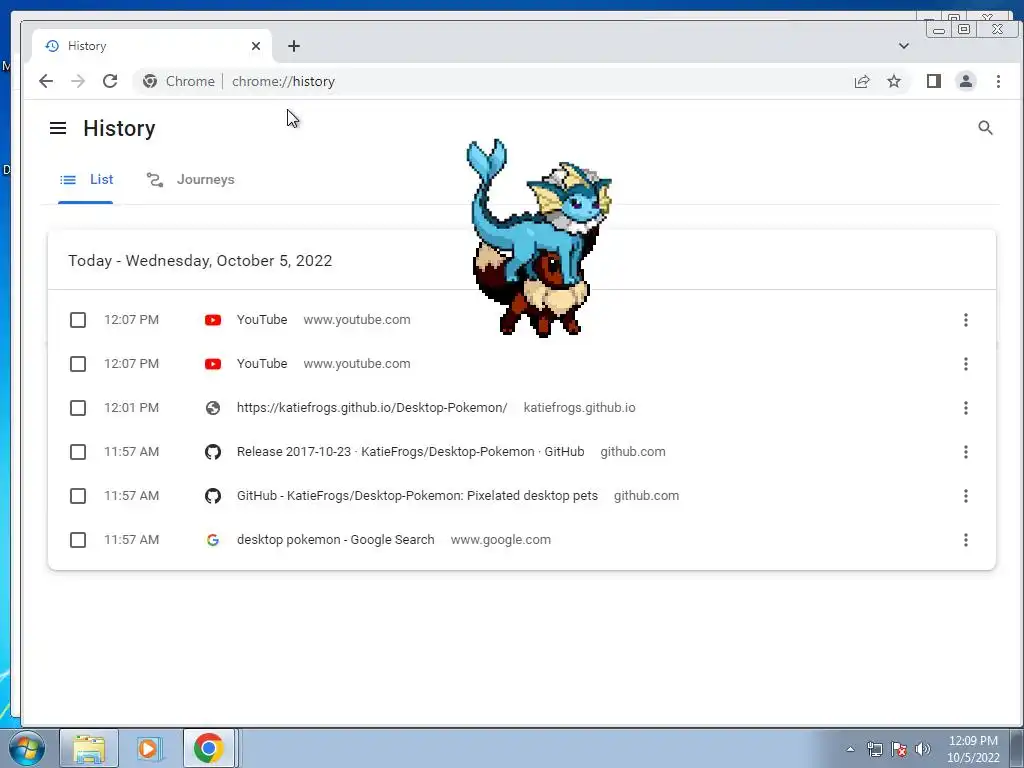Search history with the magnifier icon
The width and height of the screenshot is (1024, 768).
click(985, 128)
